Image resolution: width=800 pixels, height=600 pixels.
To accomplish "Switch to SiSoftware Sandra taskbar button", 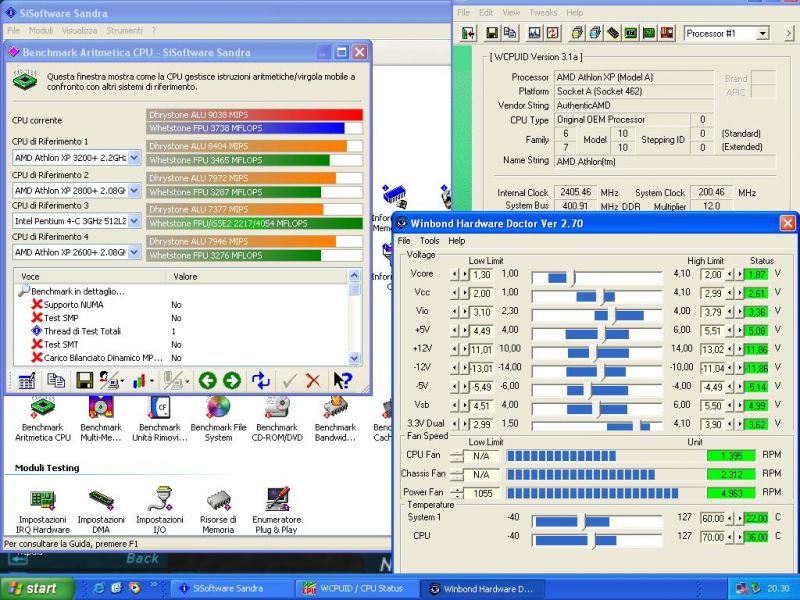I will tap(232, 588).
